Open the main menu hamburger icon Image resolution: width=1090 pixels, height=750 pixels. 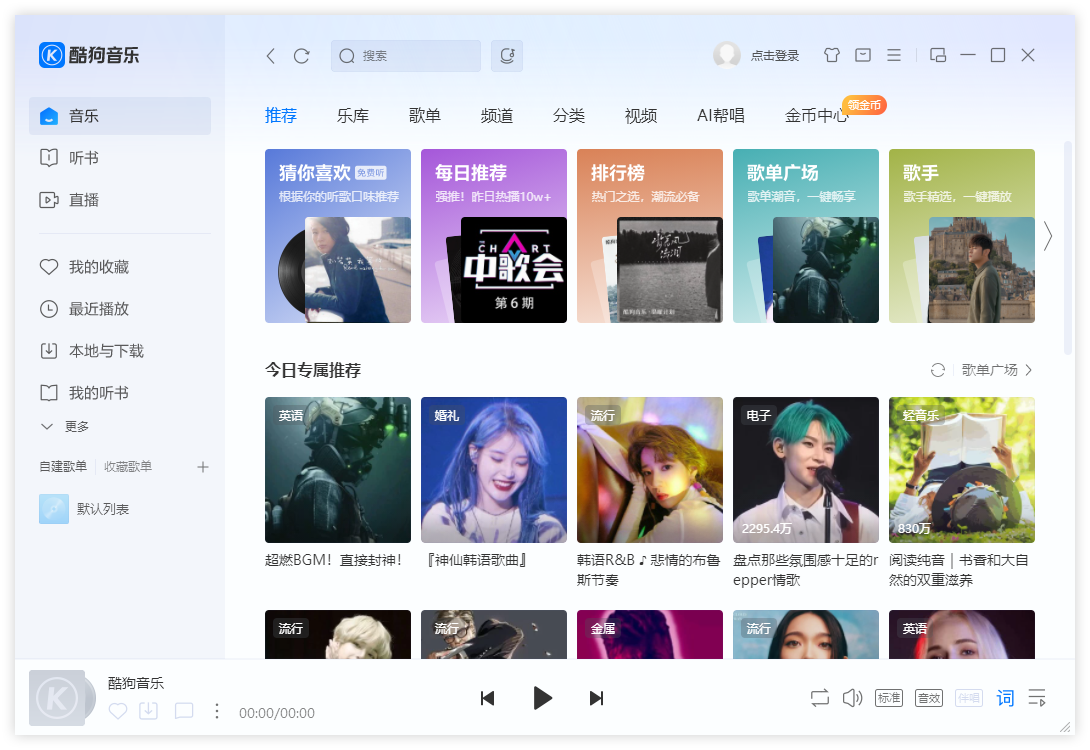(894, 55)
